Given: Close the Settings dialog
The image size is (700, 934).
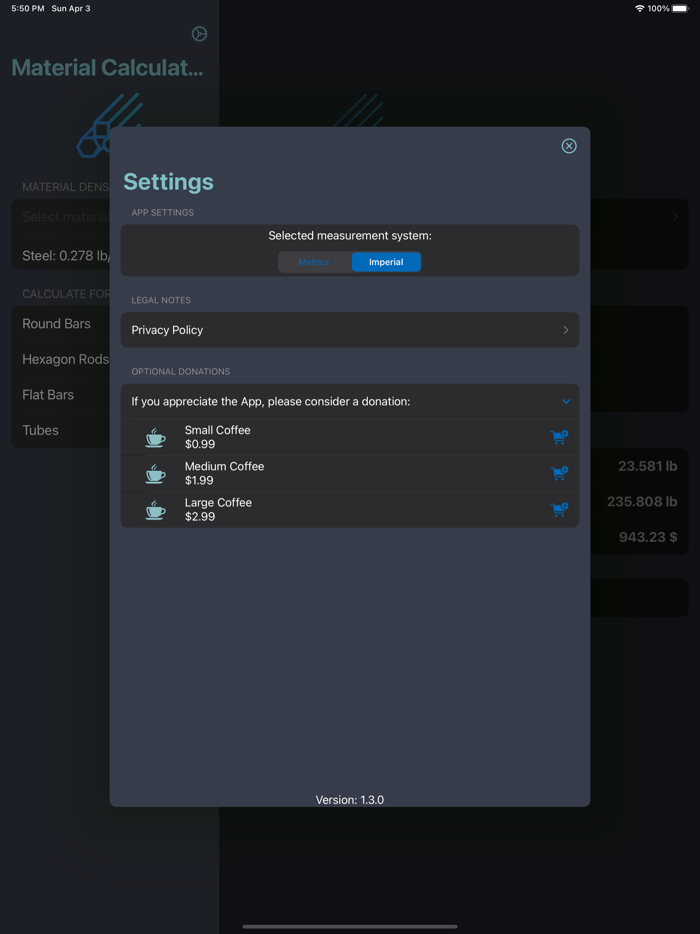Looking at the screenshot, I should click(569, 146).
